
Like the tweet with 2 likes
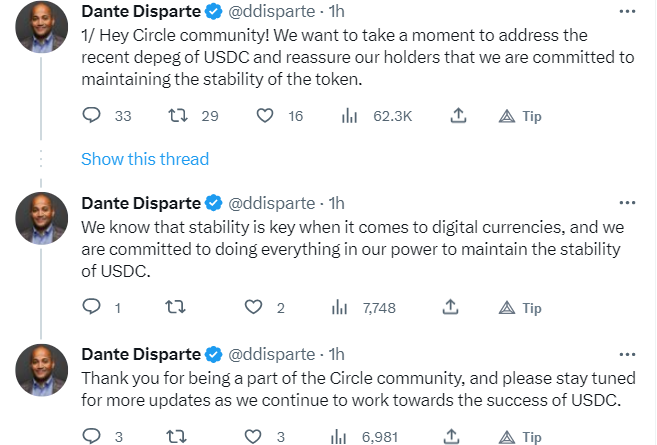254,308
